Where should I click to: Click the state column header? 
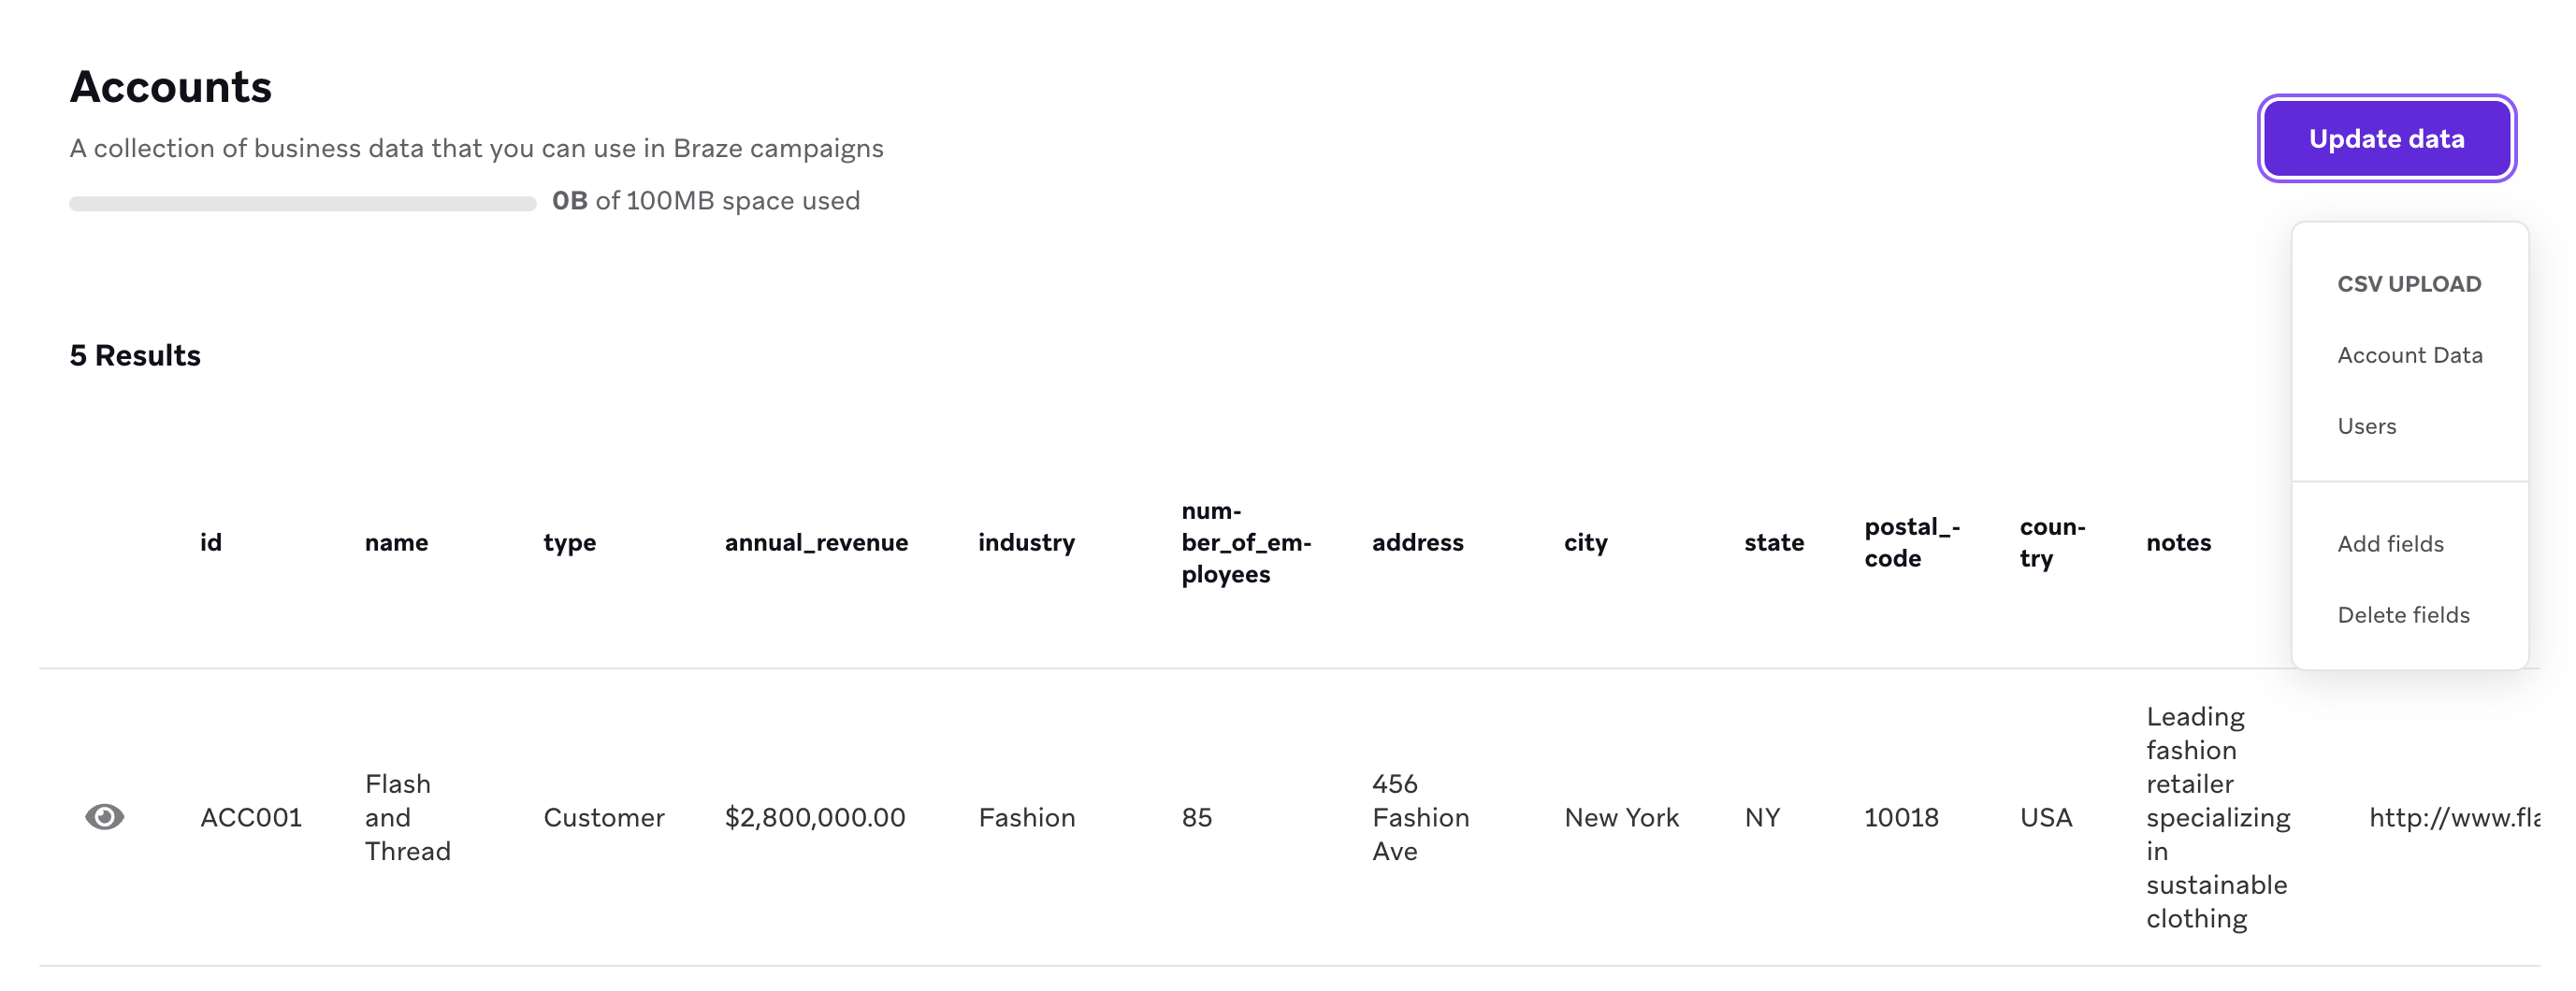pos(1774,542)
